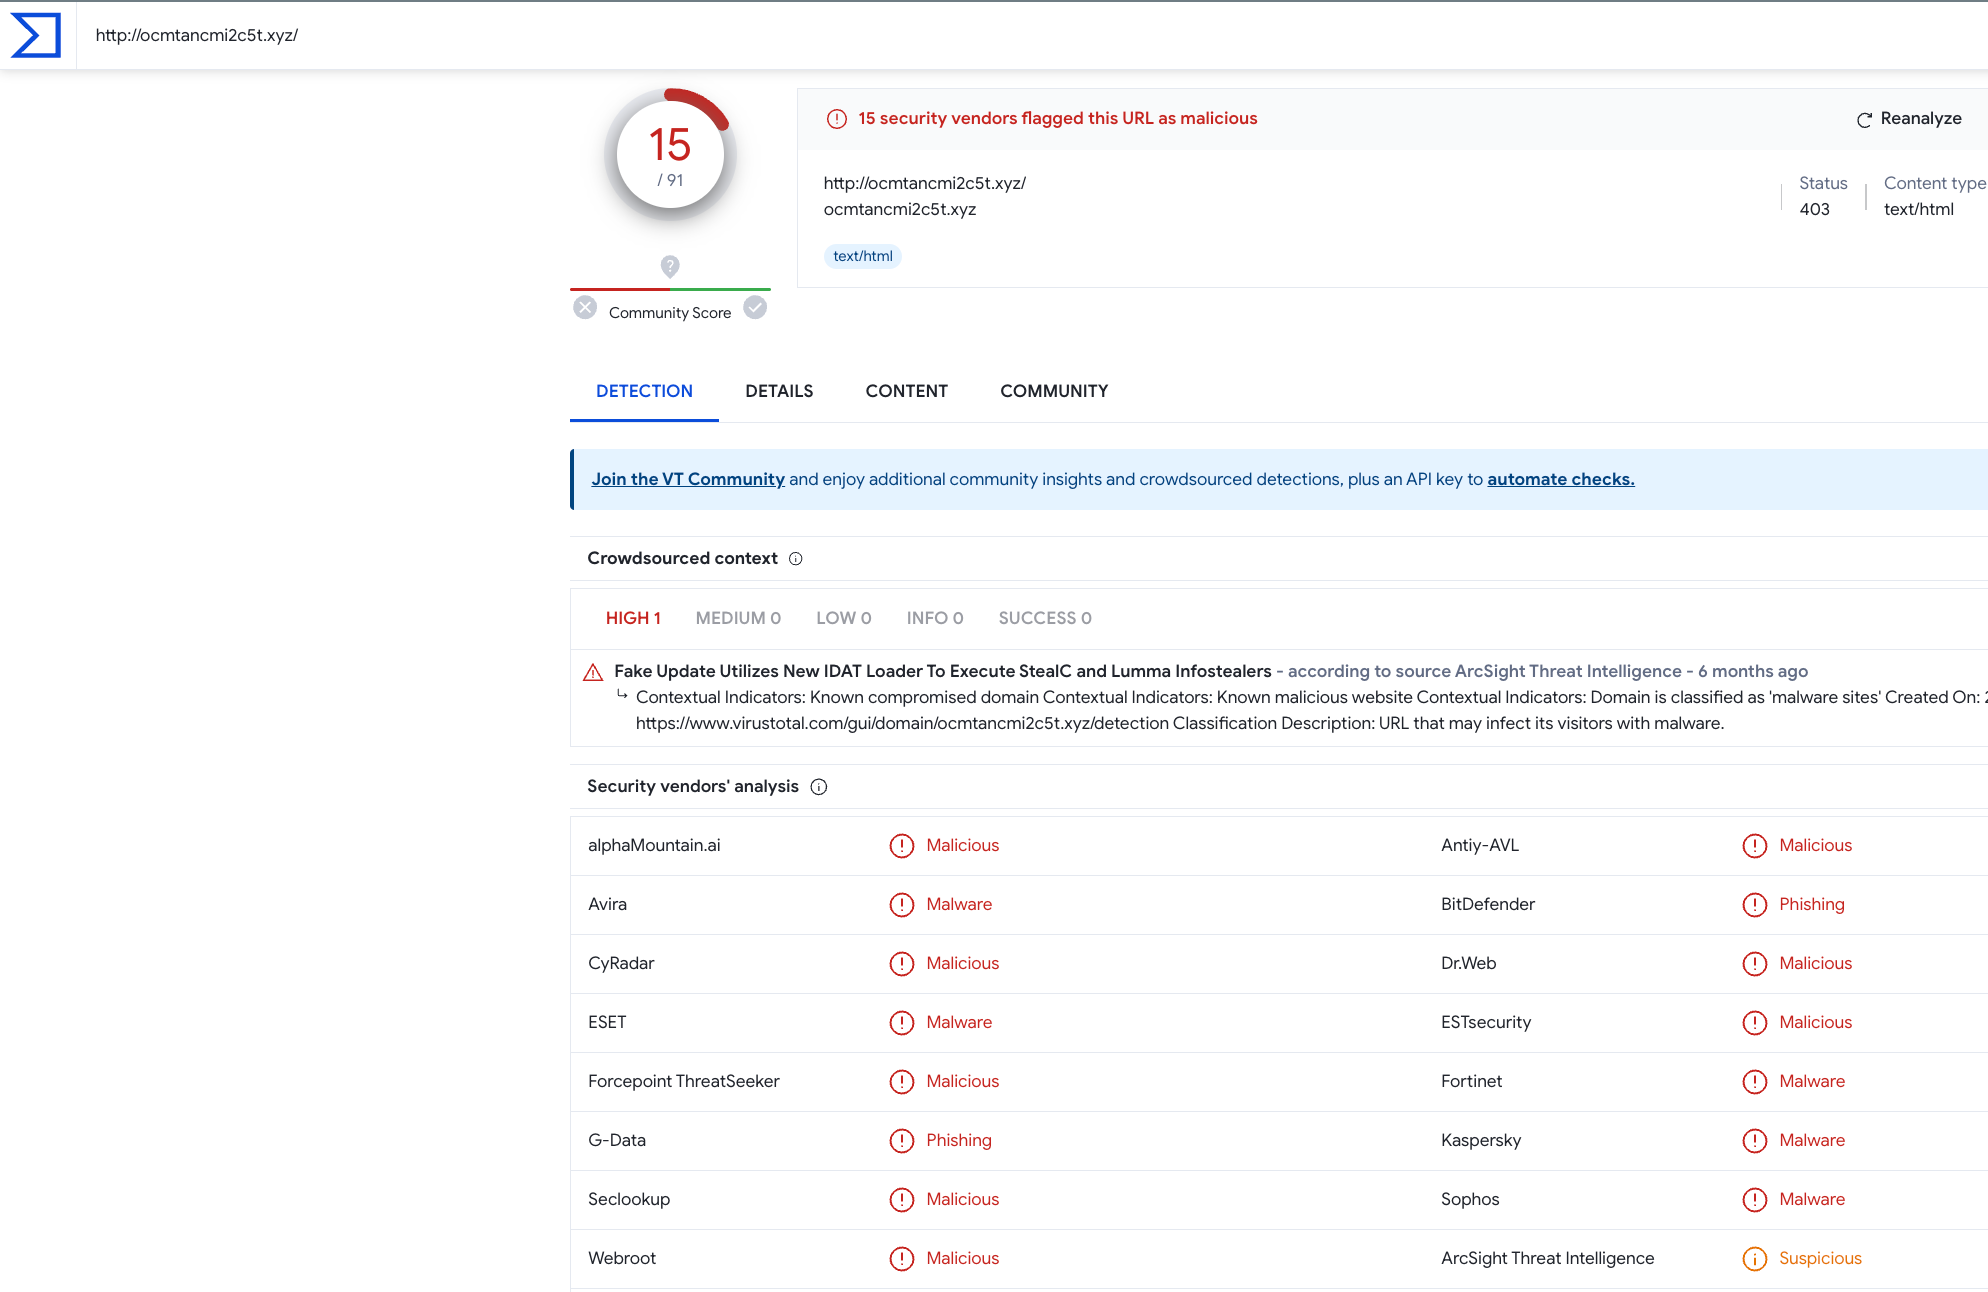The width and height of the screenshot is (1988, 1292).
Task: Click the Antiy-AVL malicious alert icon
Action: 1755,846
